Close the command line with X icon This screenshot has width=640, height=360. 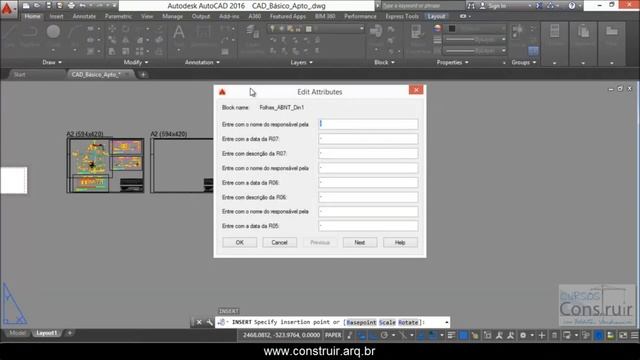point(199,322)
